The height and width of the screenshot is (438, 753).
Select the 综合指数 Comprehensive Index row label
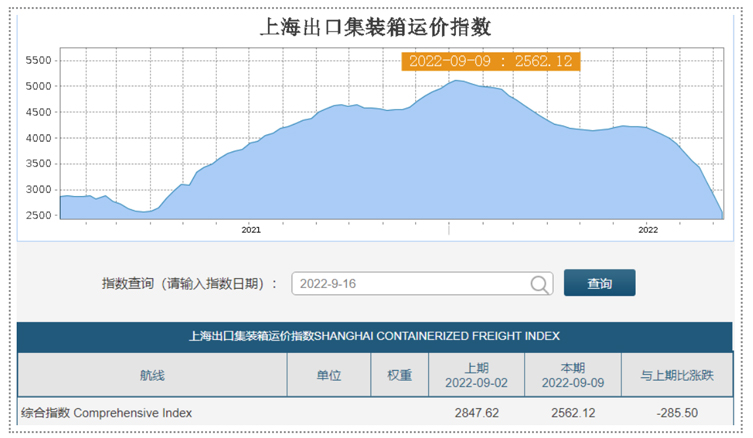coord(107,413)
